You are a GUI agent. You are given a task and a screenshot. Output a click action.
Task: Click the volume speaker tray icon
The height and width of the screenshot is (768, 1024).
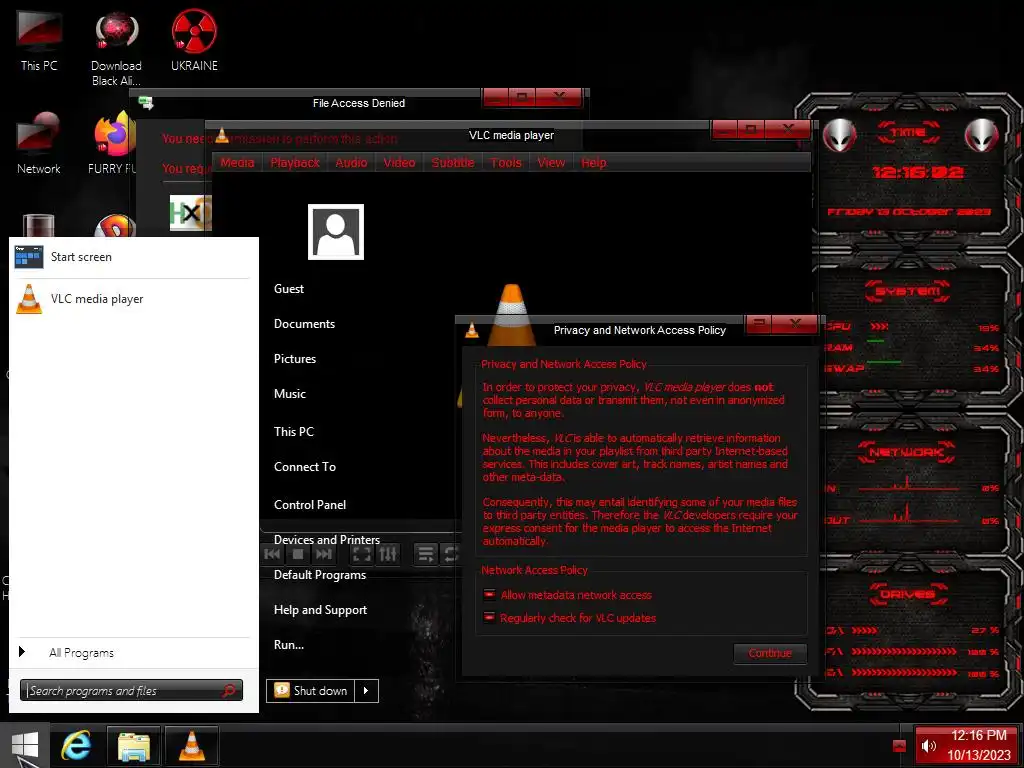[929, 745]
